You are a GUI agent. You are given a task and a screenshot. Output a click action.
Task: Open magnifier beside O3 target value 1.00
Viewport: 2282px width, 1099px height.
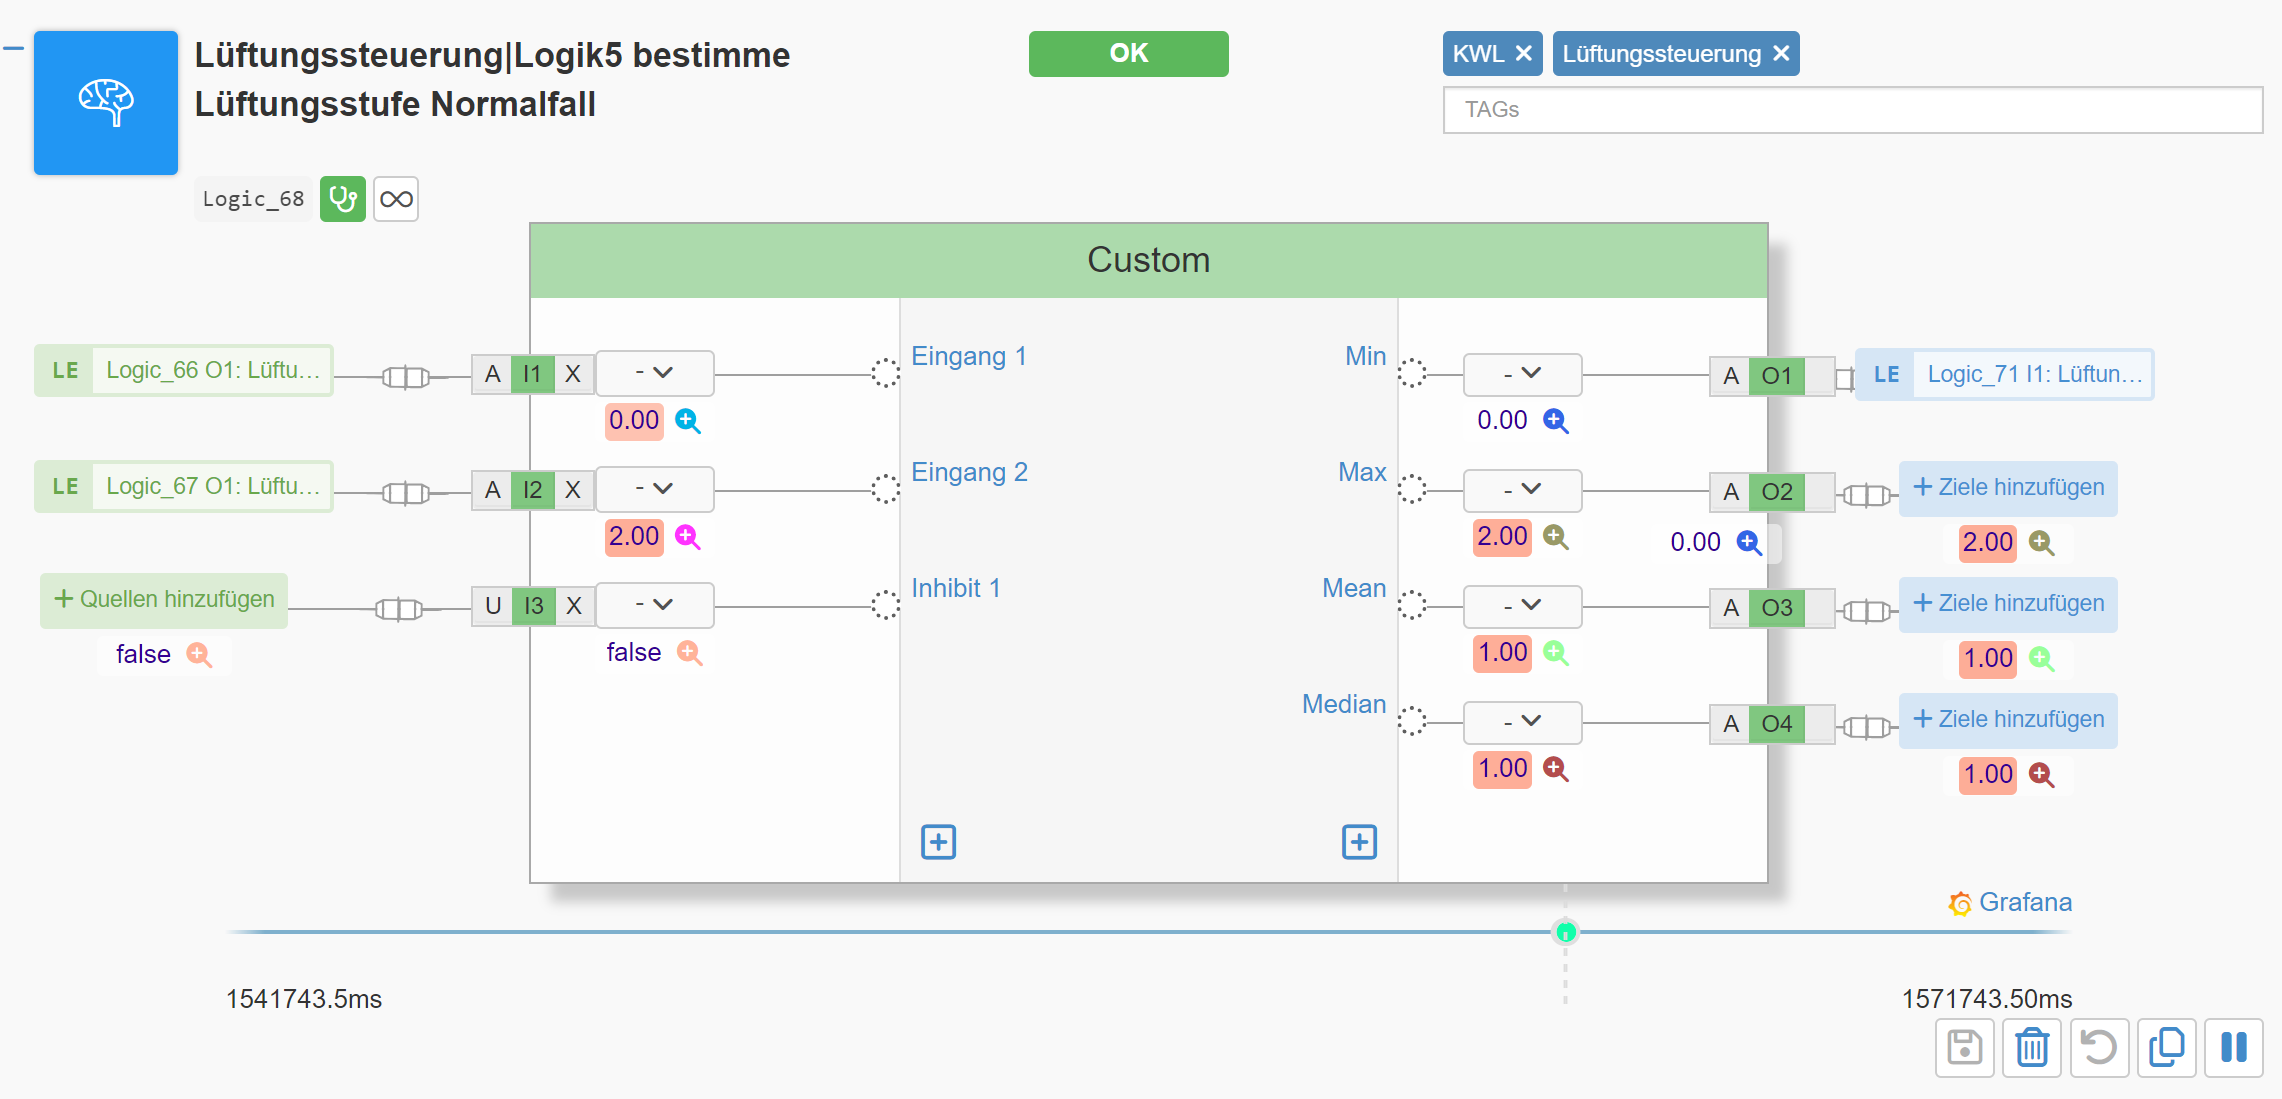[2042, 659]
